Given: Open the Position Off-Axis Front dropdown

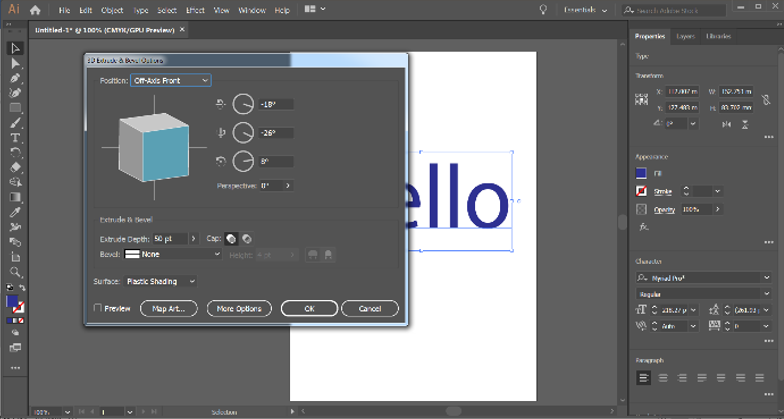Looking at the screenshot, I should 170,80.
